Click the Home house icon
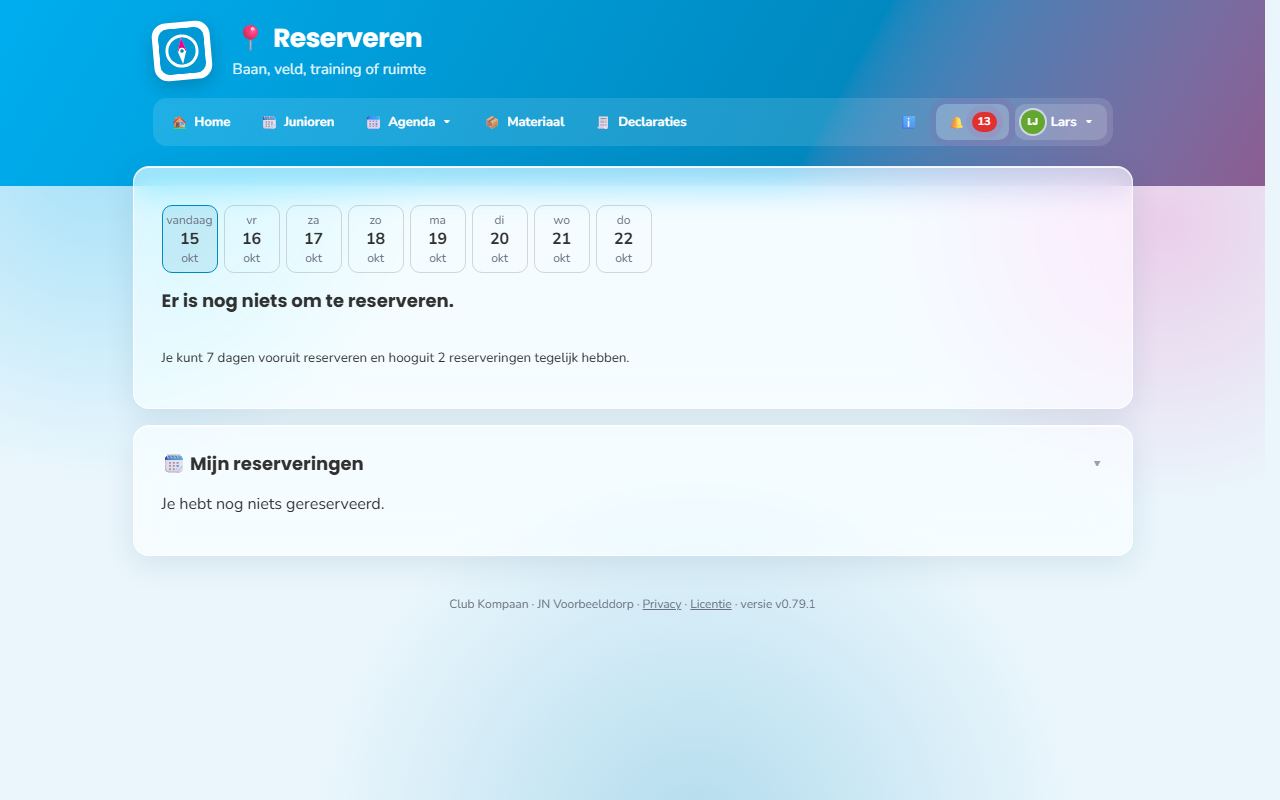 click(x=179, y=122)
